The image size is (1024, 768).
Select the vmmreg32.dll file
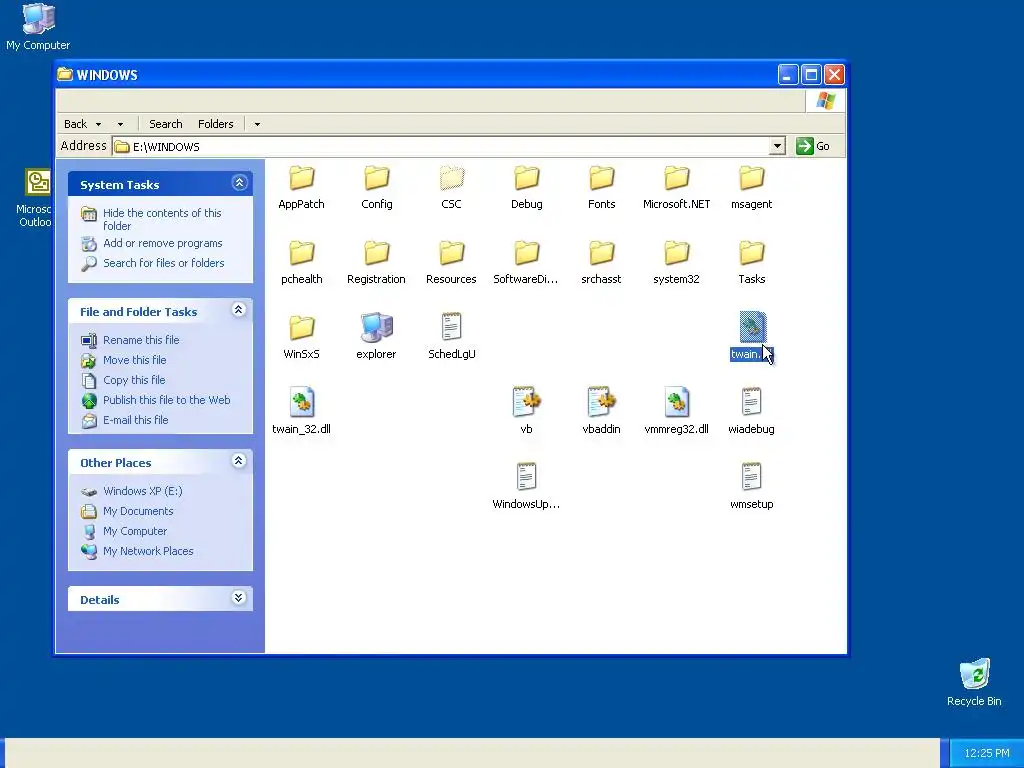click(x=677, y=412)
